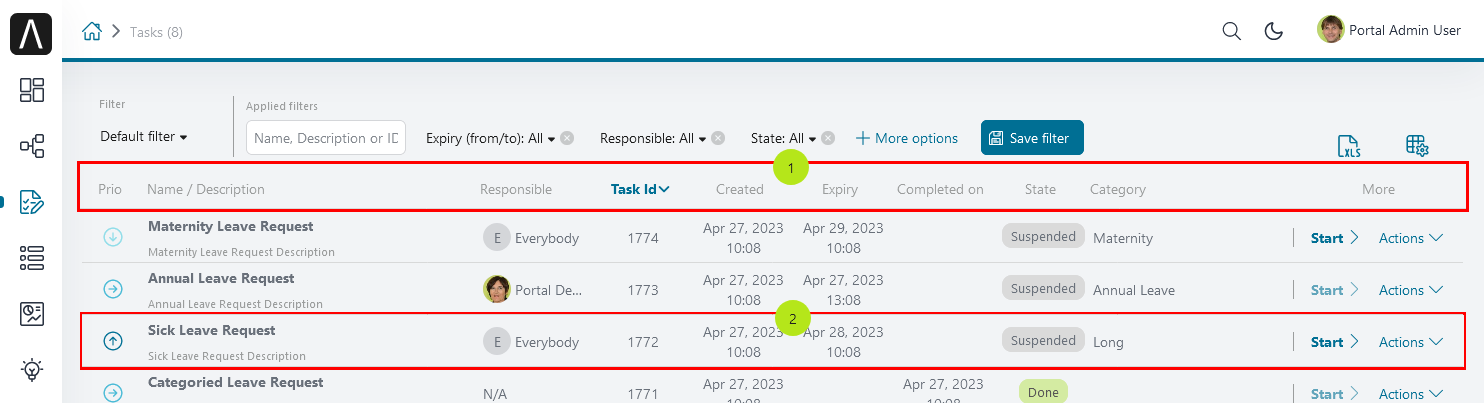This screenshot has width=1484, height=403.
Task: Start the Maternity Leave Request task
Action: 1334,238
